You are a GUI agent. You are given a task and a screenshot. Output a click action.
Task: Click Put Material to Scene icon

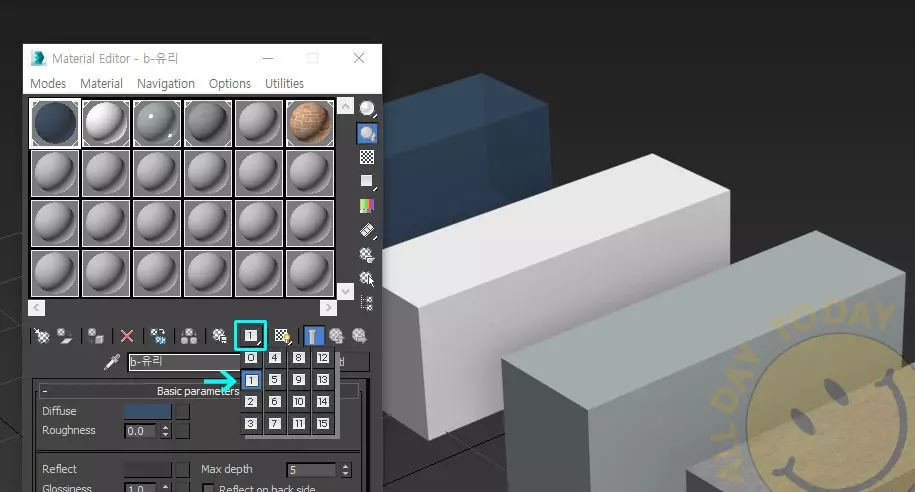pos(64,336)
